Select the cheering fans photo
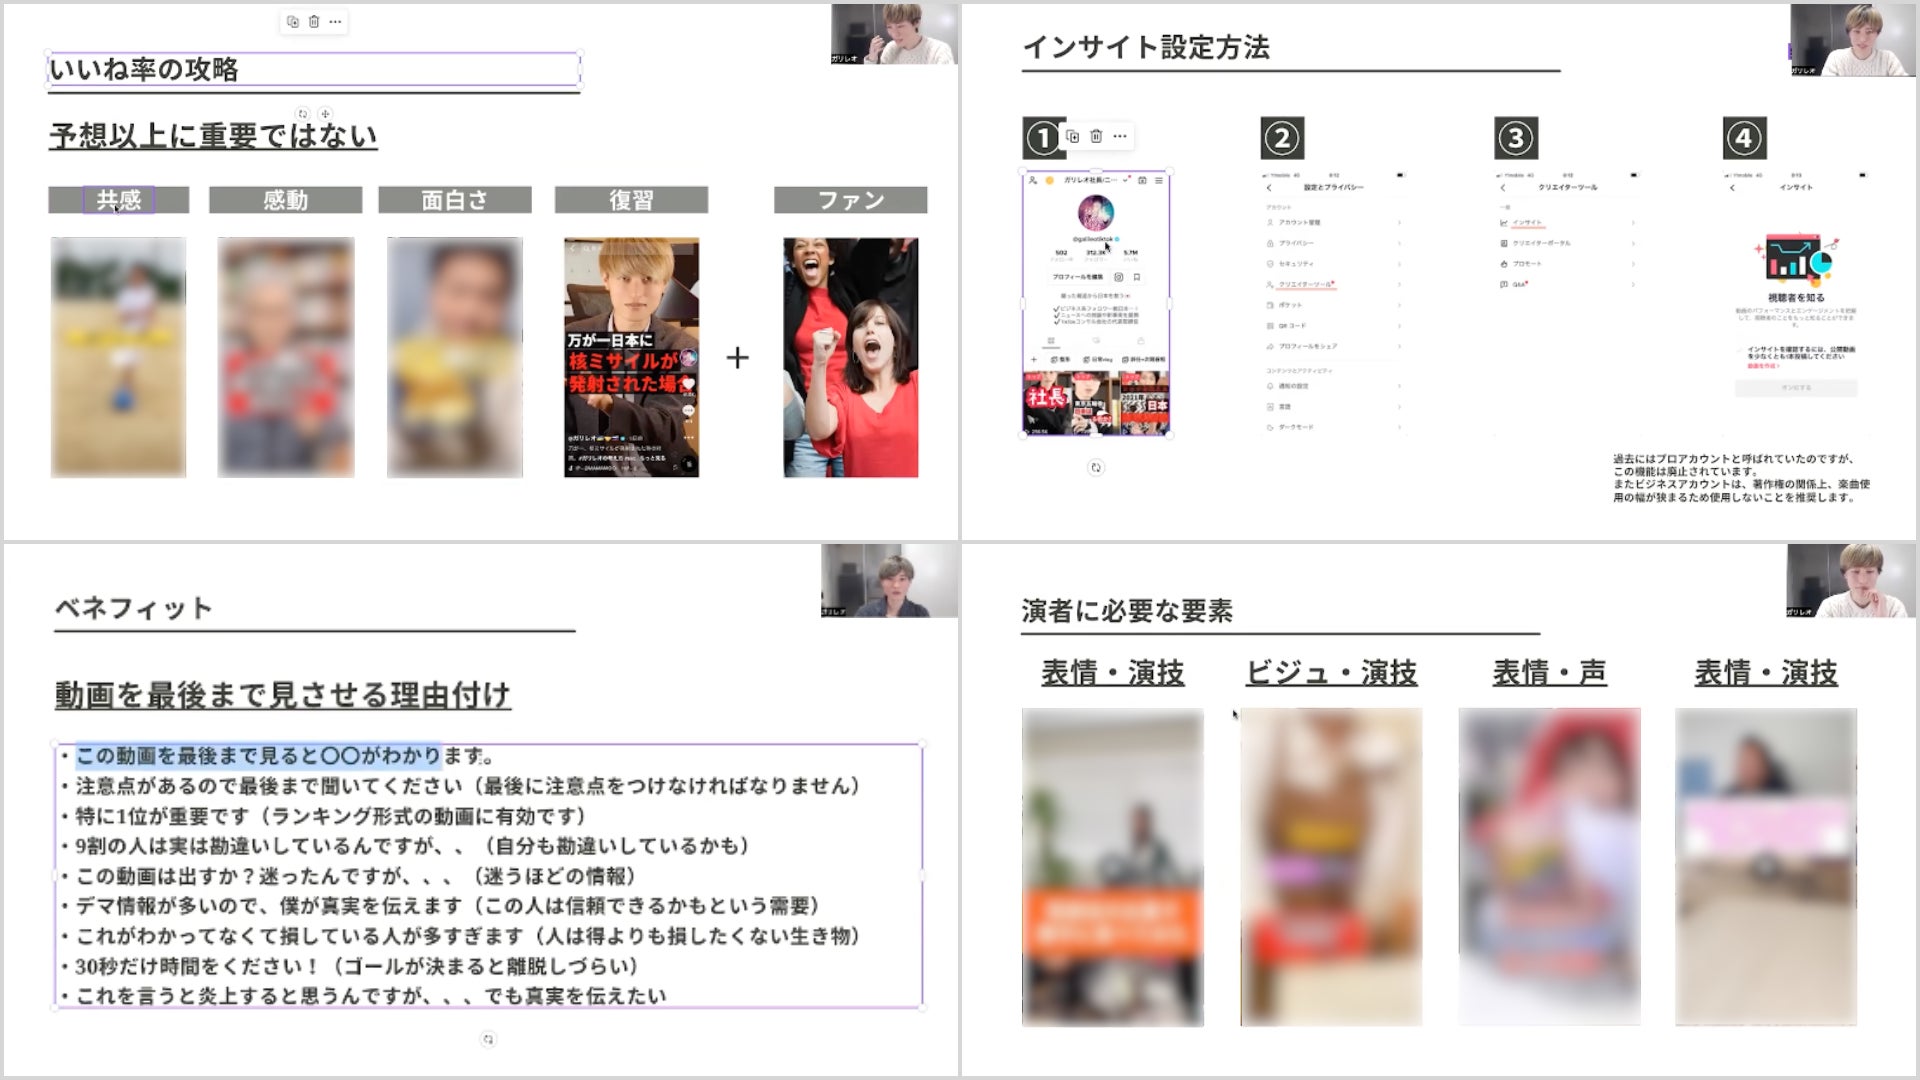1920x1080 pixels. (x=850, y=357)
